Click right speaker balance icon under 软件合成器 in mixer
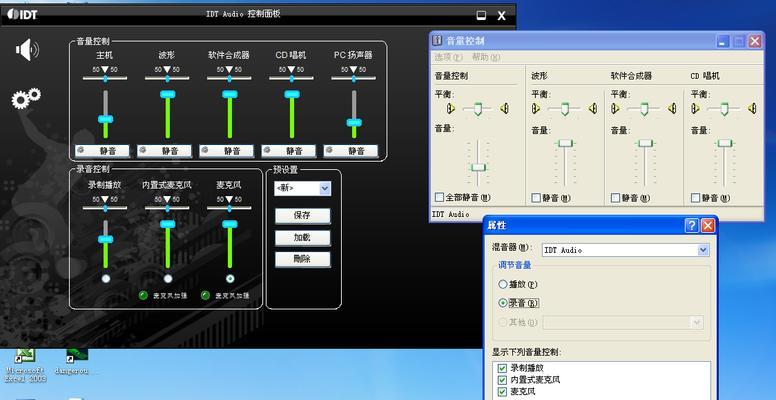Image resolution: width=776 pixels, height=400 pixels. click(672, 108)
